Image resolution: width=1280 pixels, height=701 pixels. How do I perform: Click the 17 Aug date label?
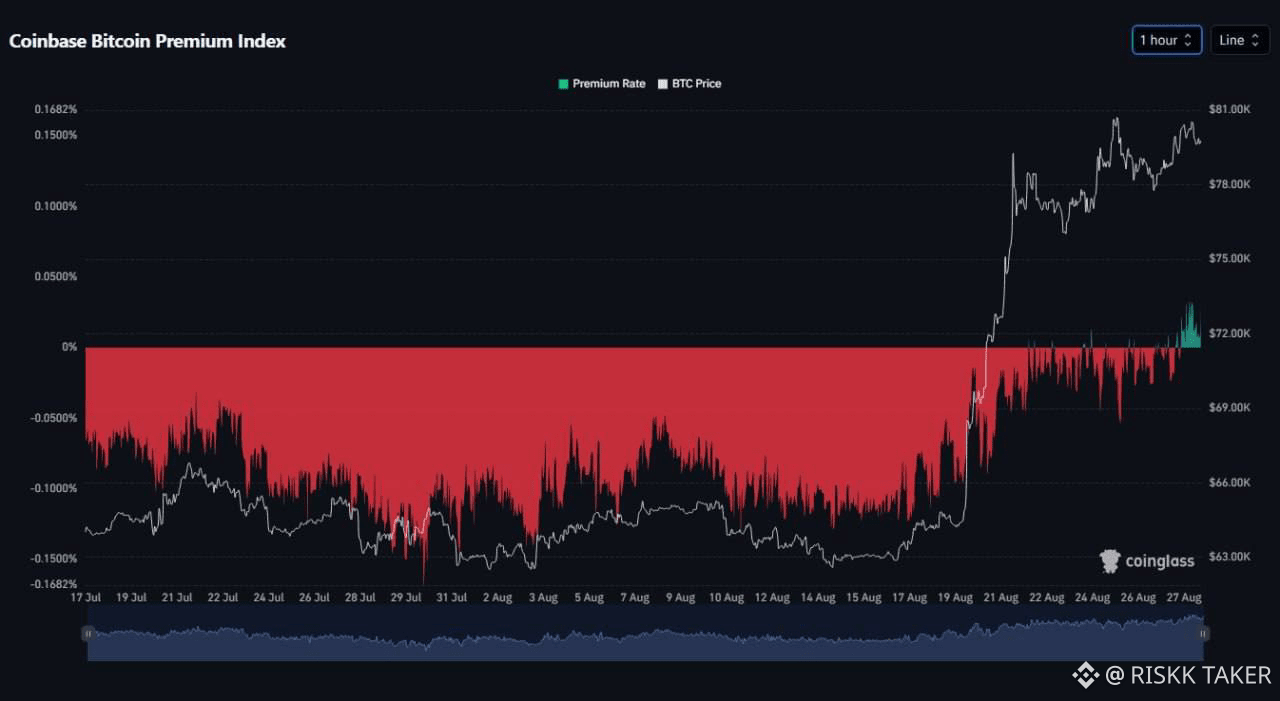tap(909, 598)
